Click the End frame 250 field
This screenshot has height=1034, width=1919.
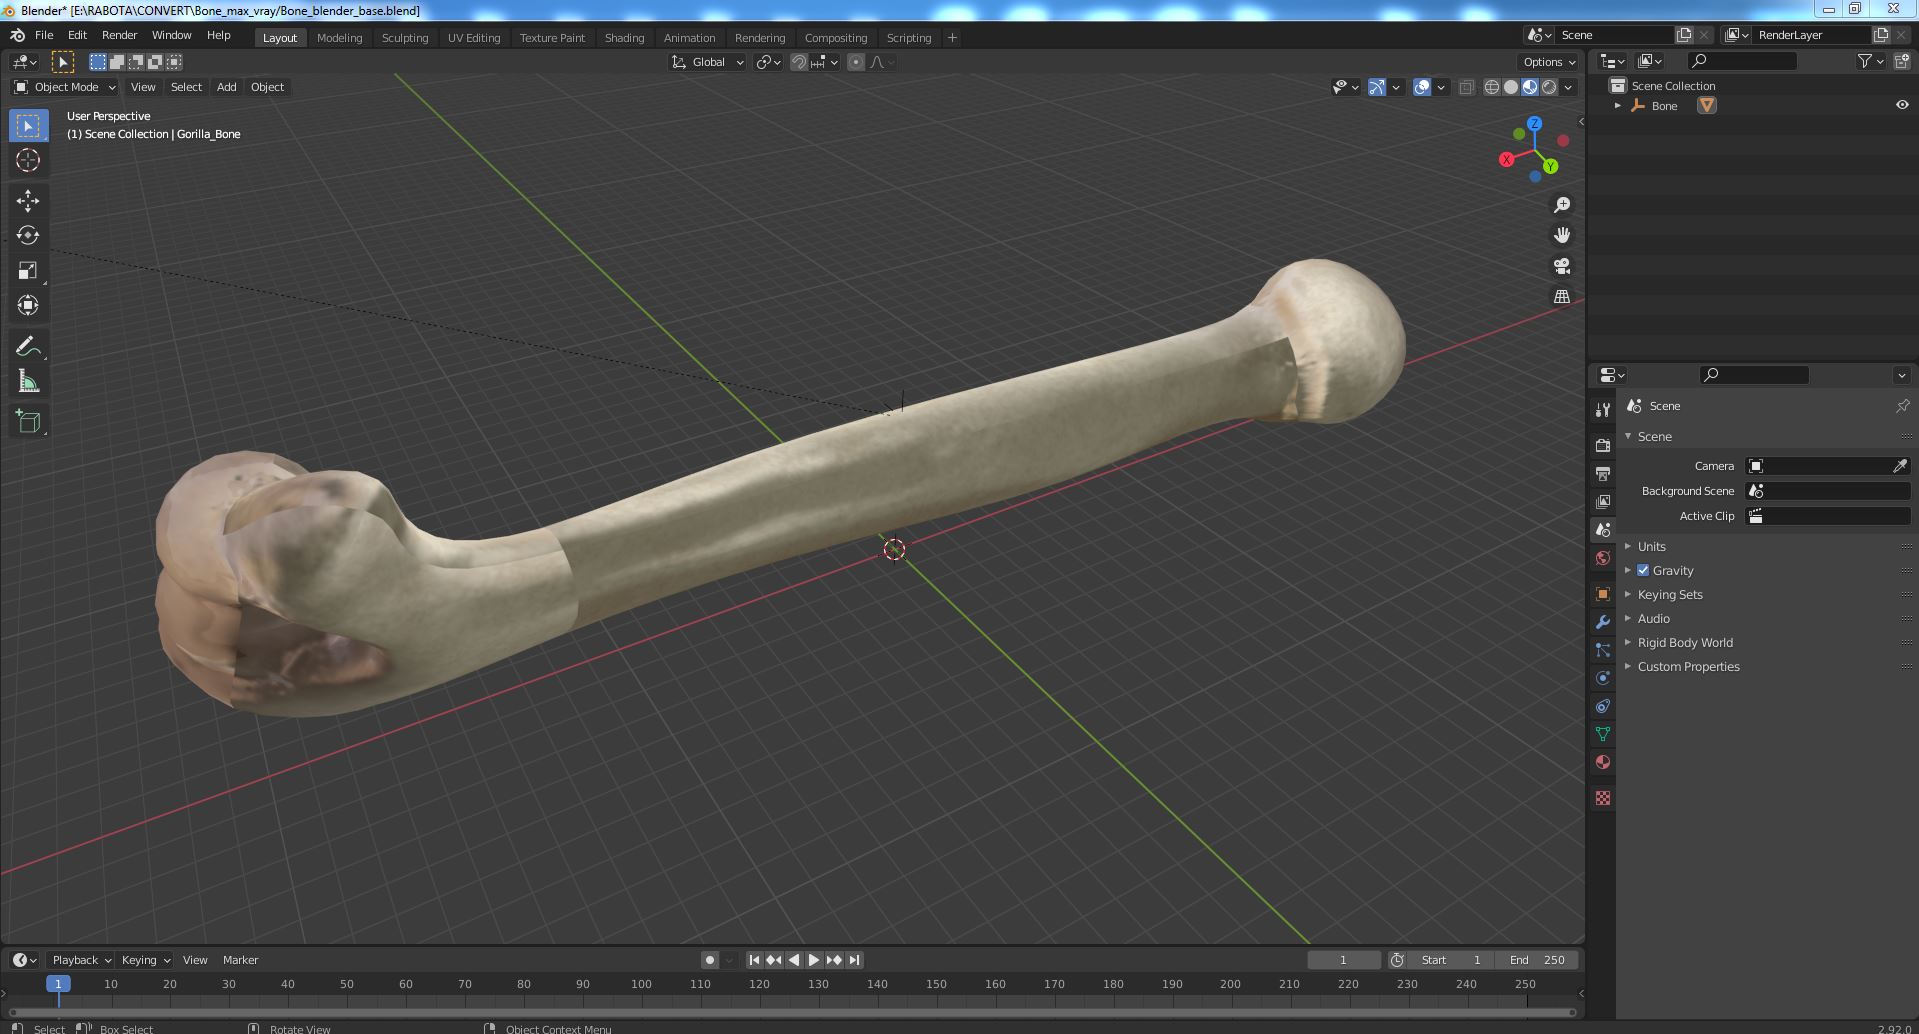point(1537,960)
